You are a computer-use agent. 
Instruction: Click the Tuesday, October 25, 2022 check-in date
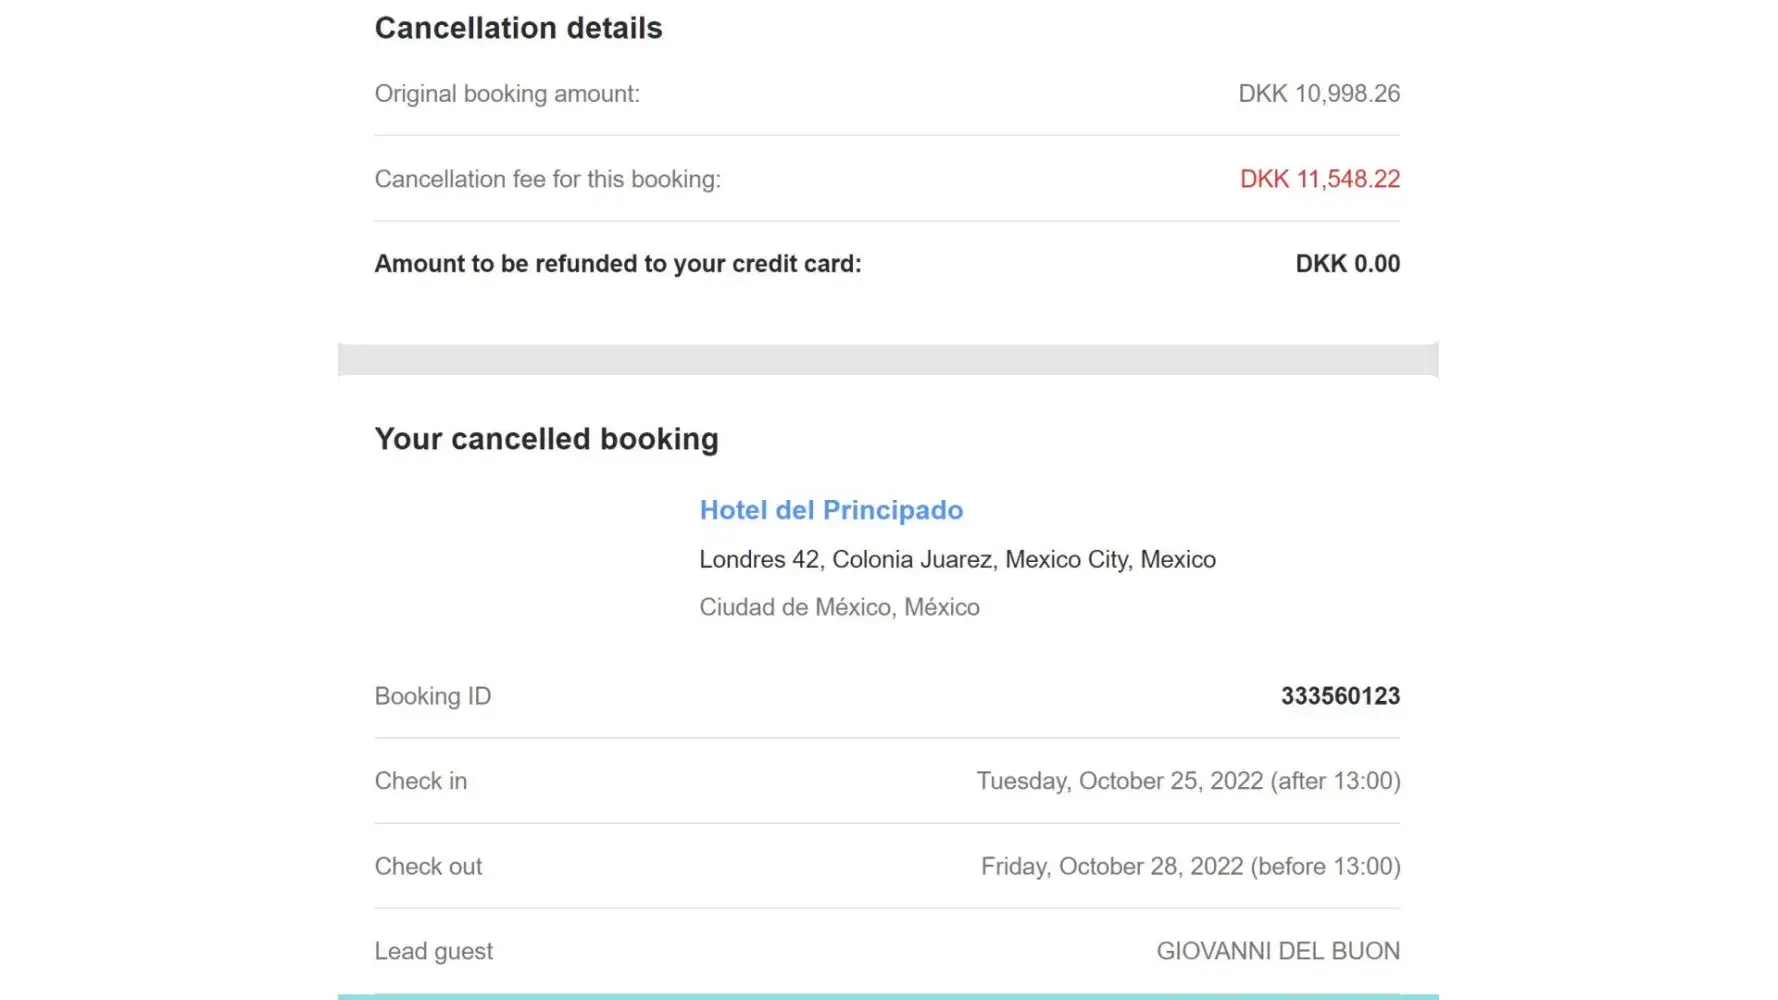(1187, 781)
